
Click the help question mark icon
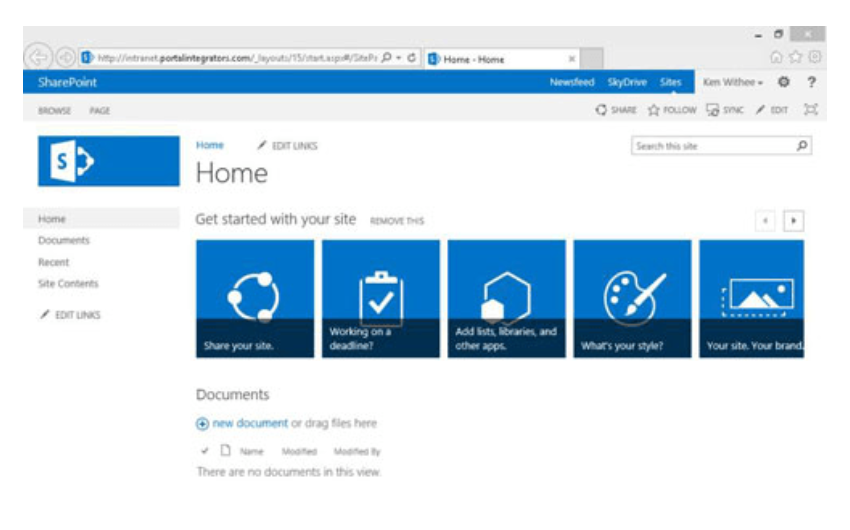812,82
